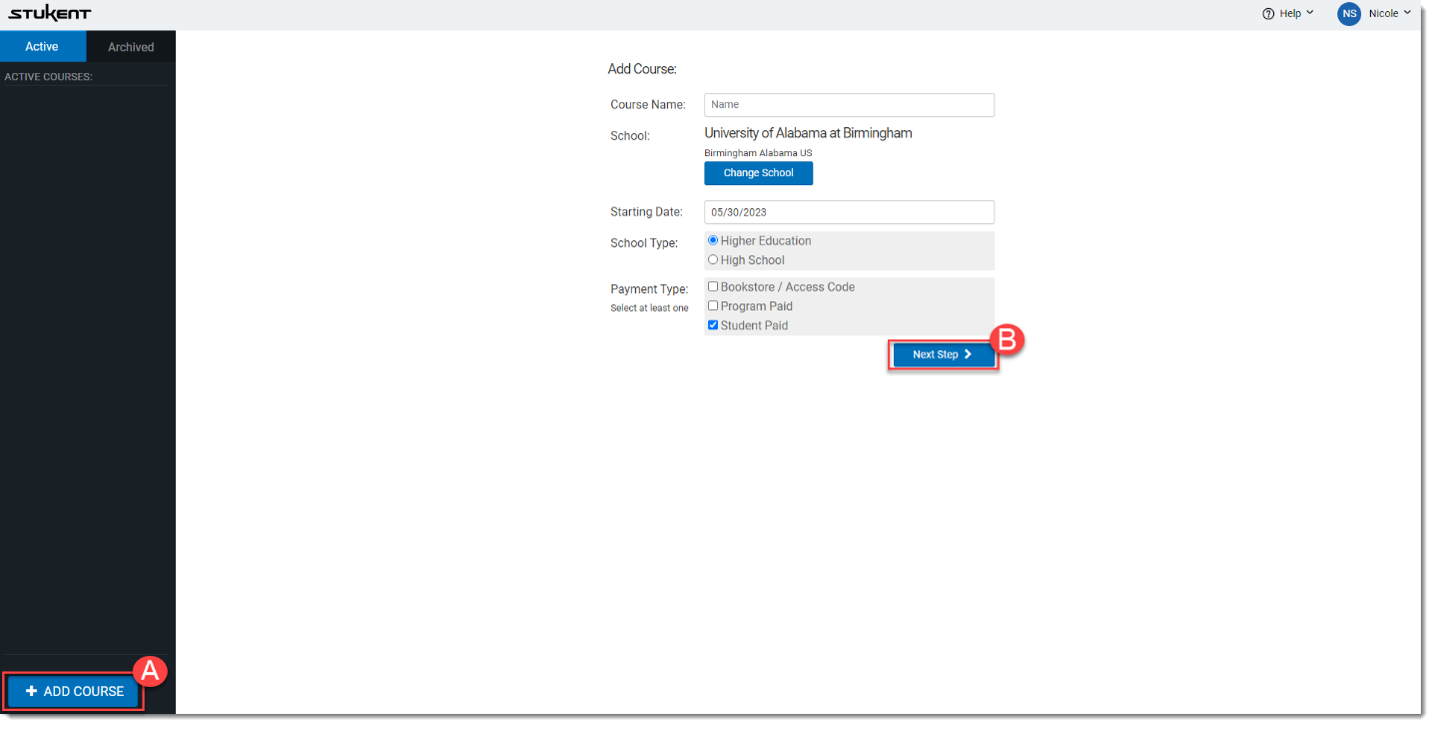1436x730 pixels.
Task: Check the Program Paid option
Action: (712, 305)
